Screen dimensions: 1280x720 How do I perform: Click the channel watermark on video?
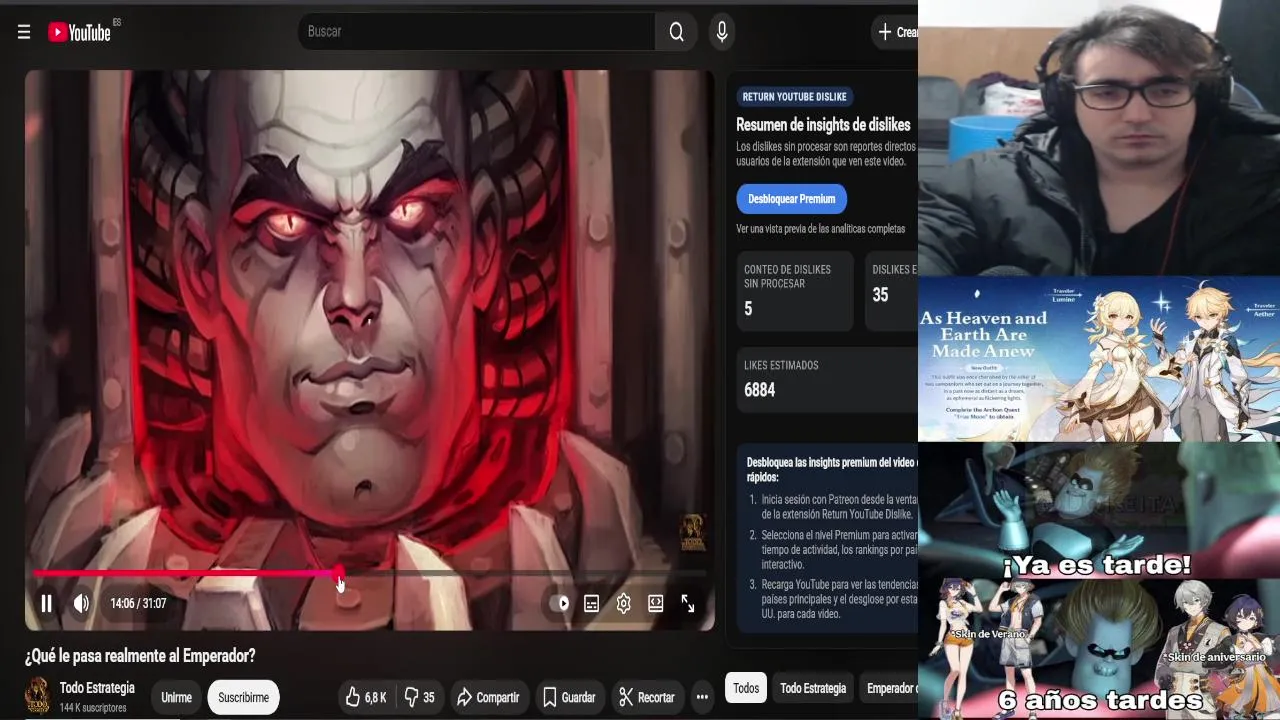coord(692,532)
